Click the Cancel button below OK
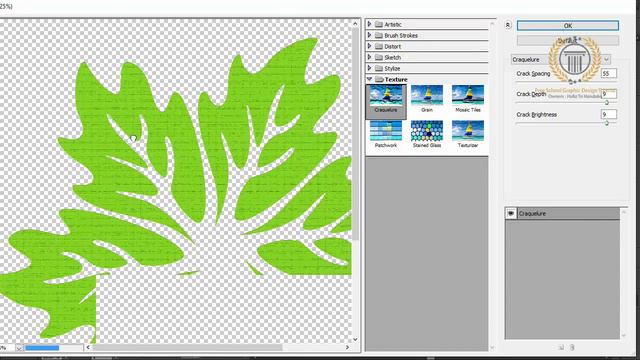This screenshot has width=640, height=360. click(x=568, y=40)
